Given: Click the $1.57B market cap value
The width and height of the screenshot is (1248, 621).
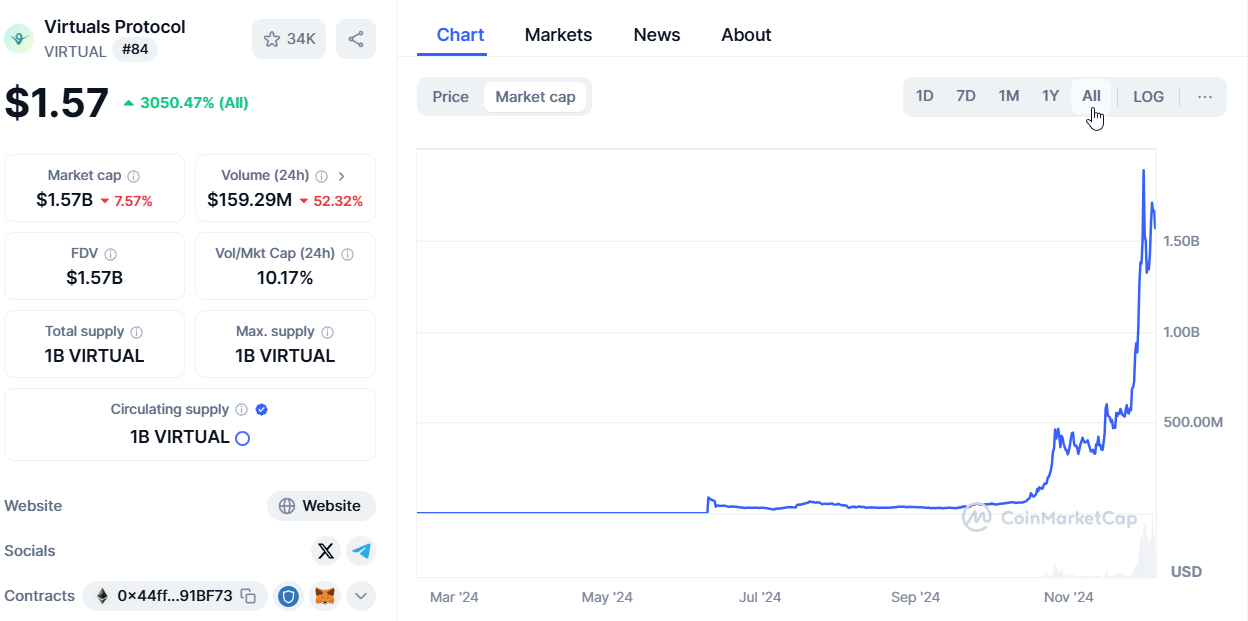Looking at the screenshot, I should (x=65, y=200).
